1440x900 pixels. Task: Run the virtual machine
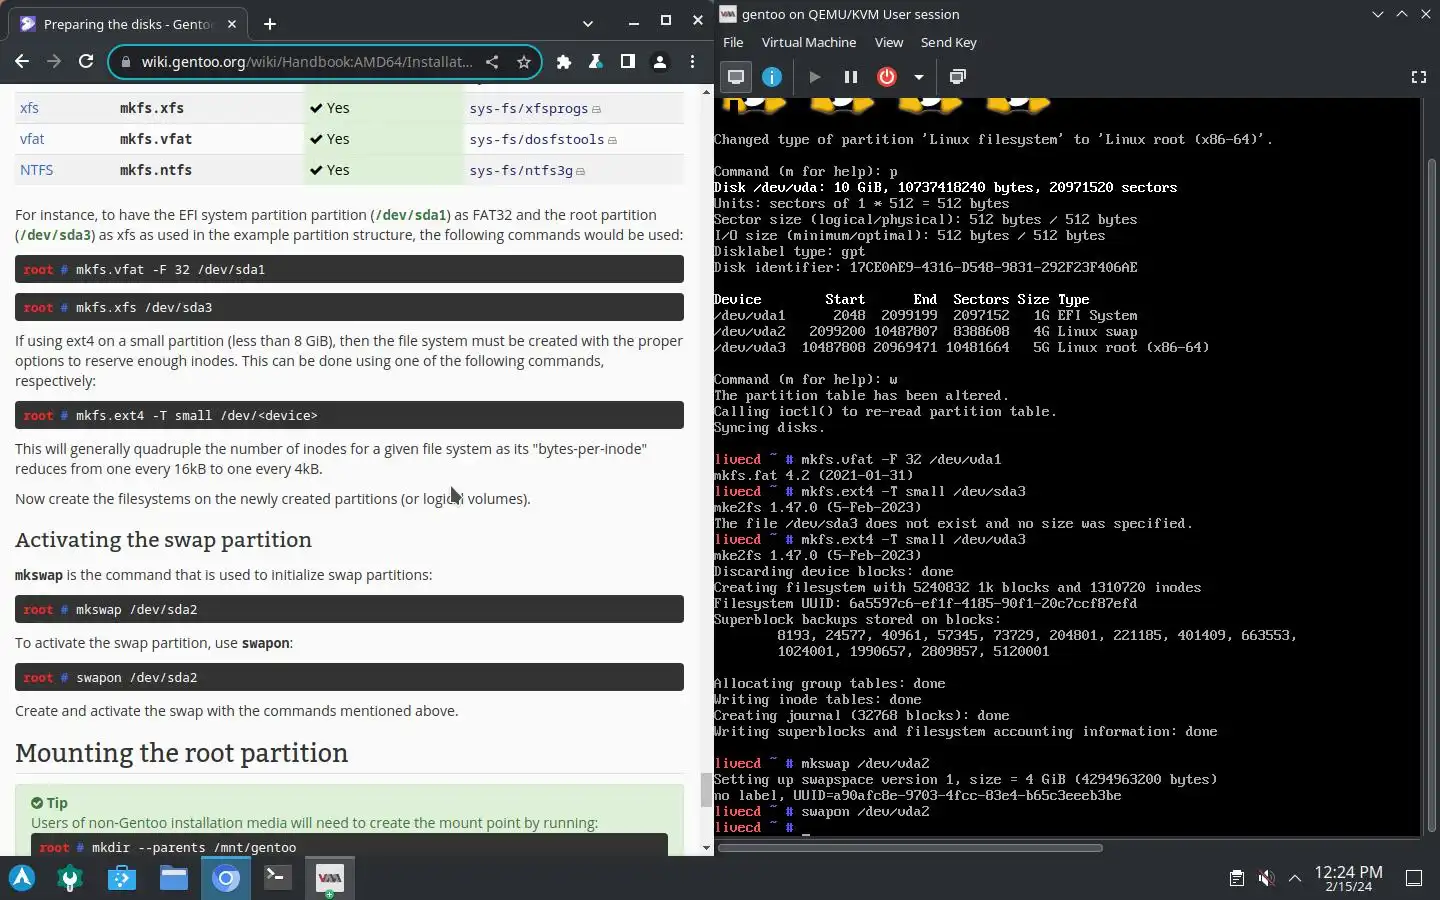point(815,77)
